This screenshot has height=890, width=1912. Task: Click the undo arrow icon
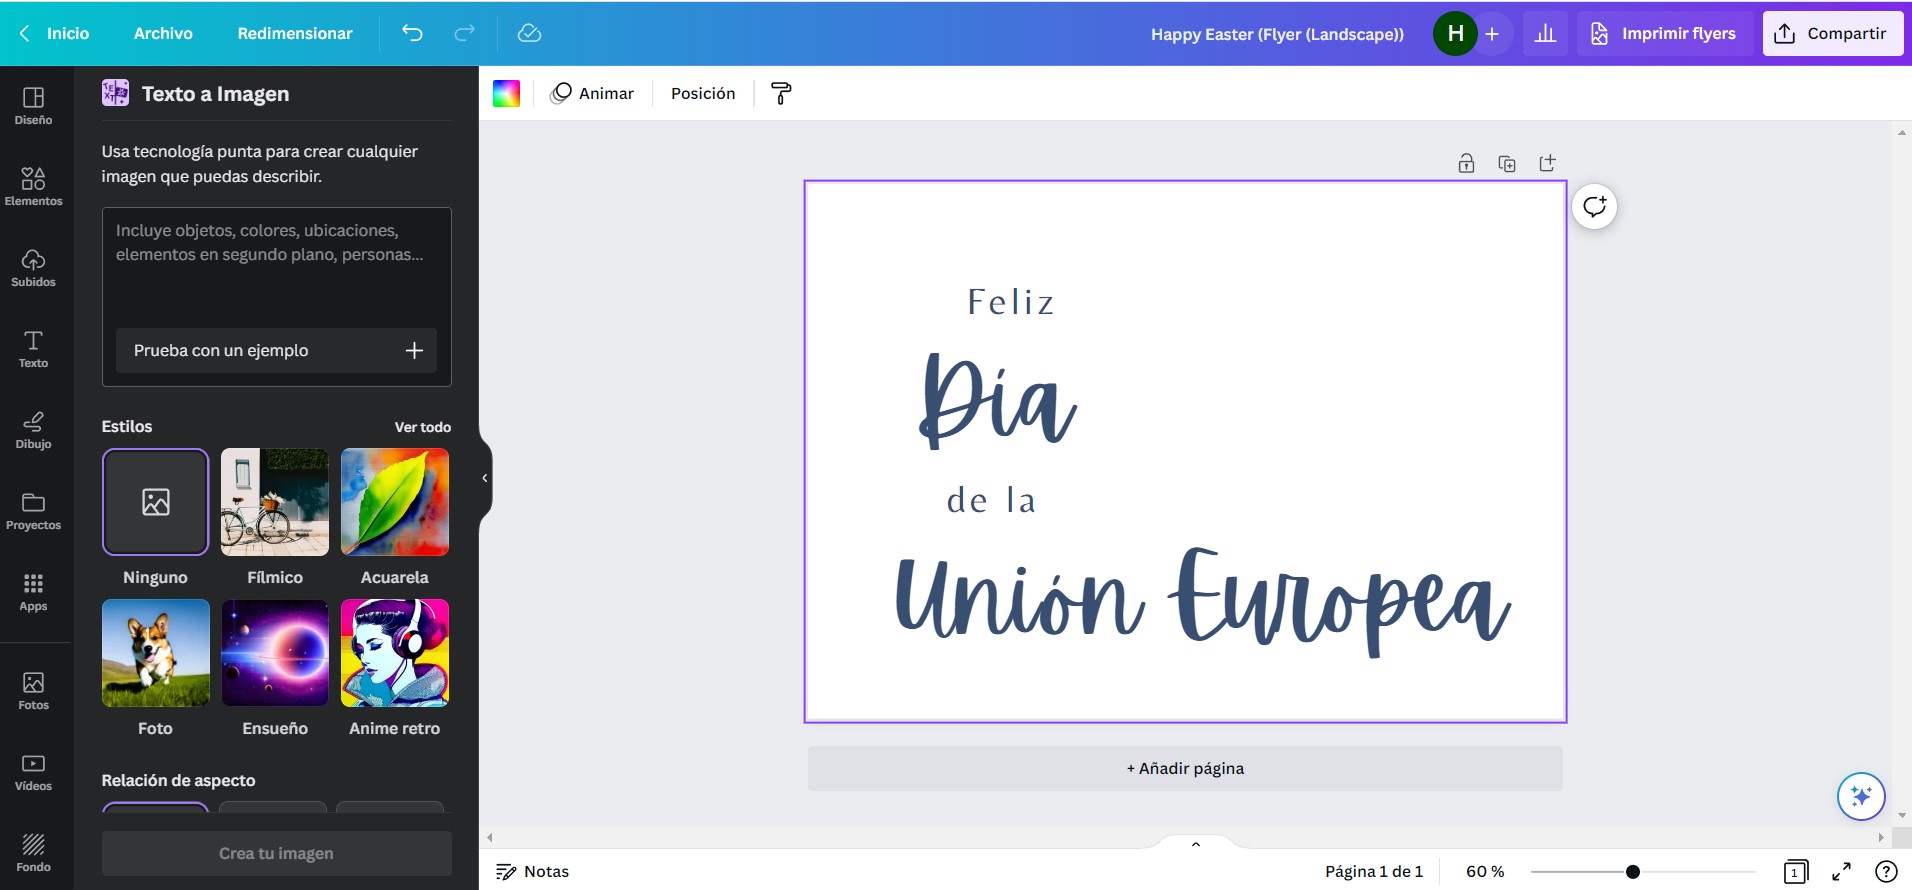coord(412,33)
